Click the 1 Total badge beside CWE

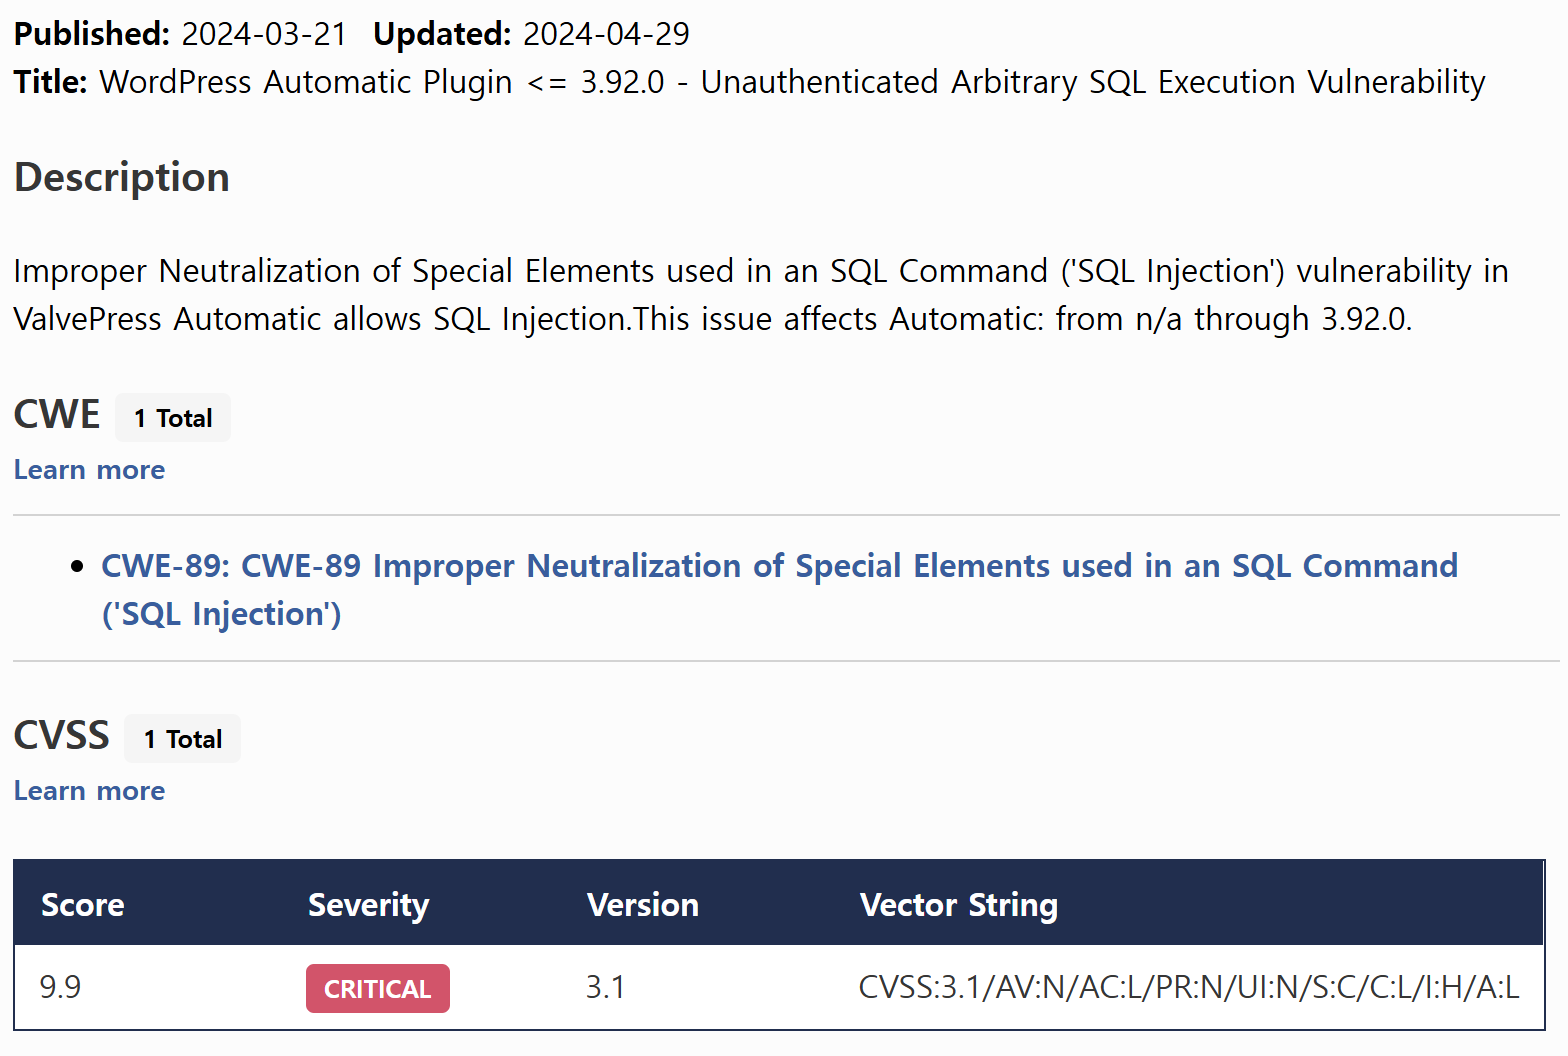(x=173, y=418)
